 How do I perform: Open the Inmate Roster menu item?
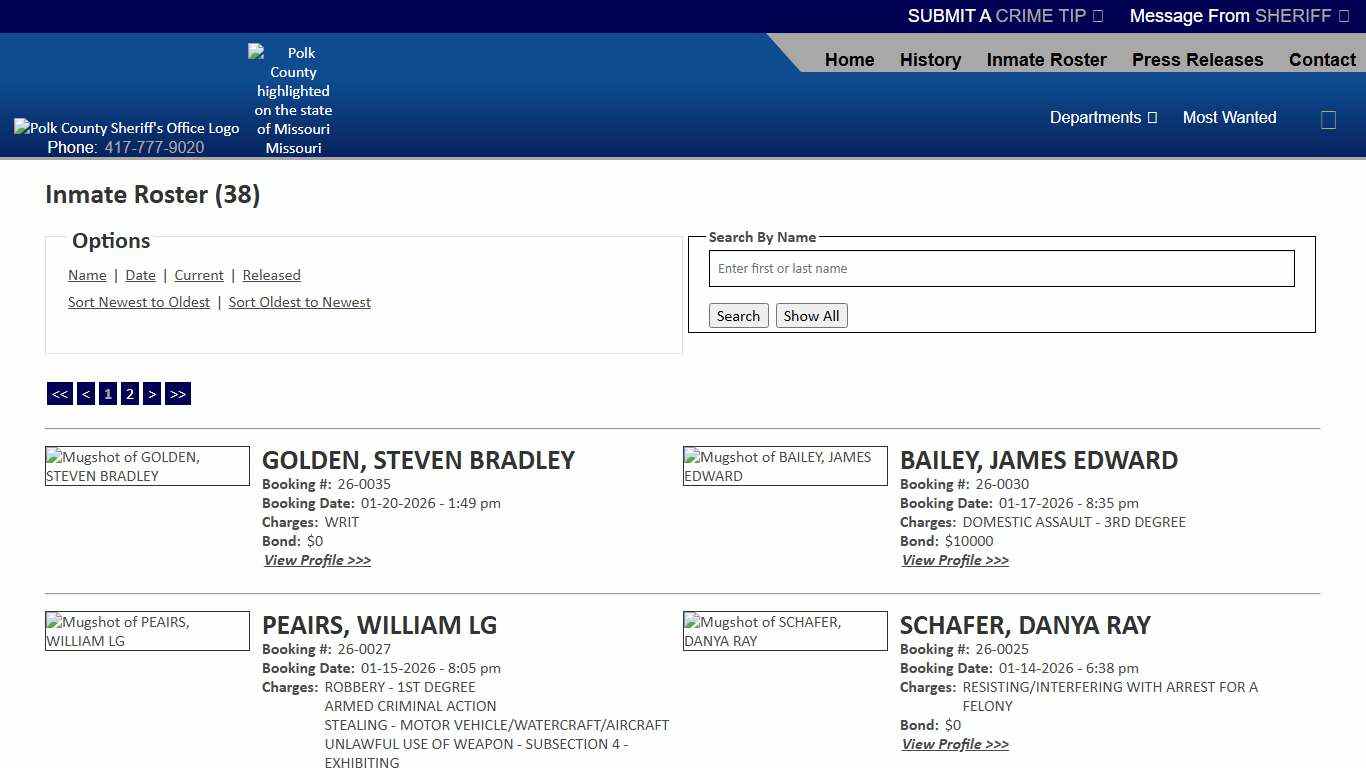[1046, 59]
